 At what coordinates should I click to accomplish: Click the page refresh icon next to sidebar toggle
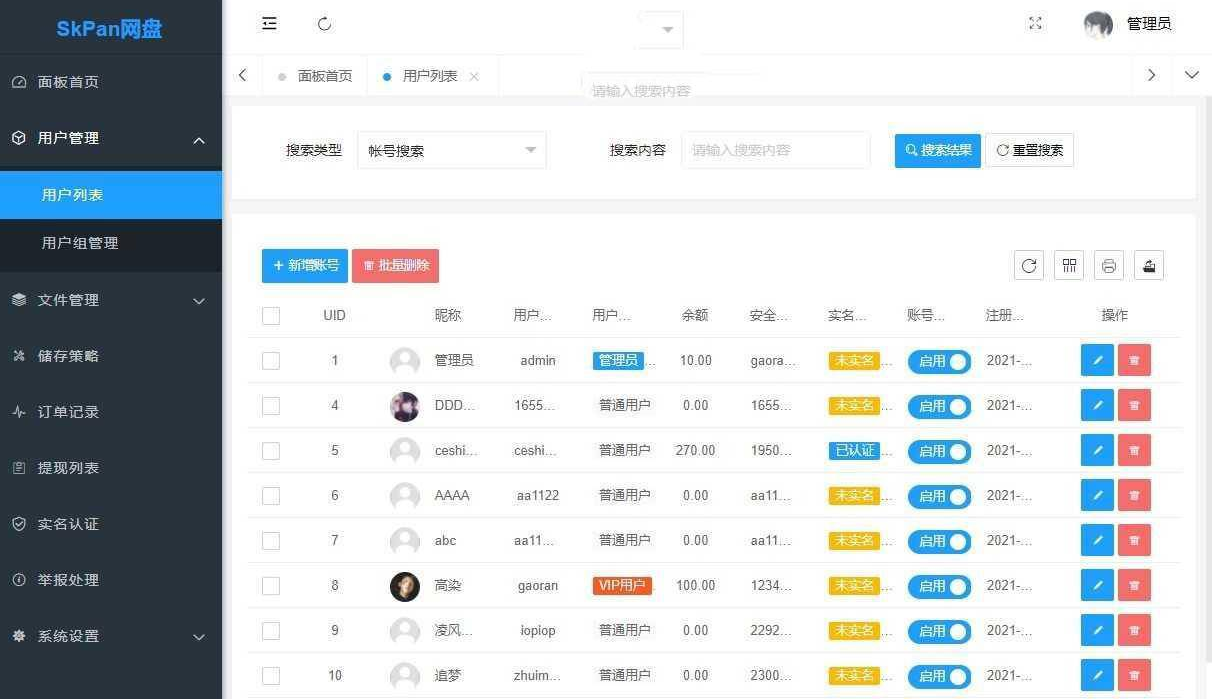coord(324,23)
